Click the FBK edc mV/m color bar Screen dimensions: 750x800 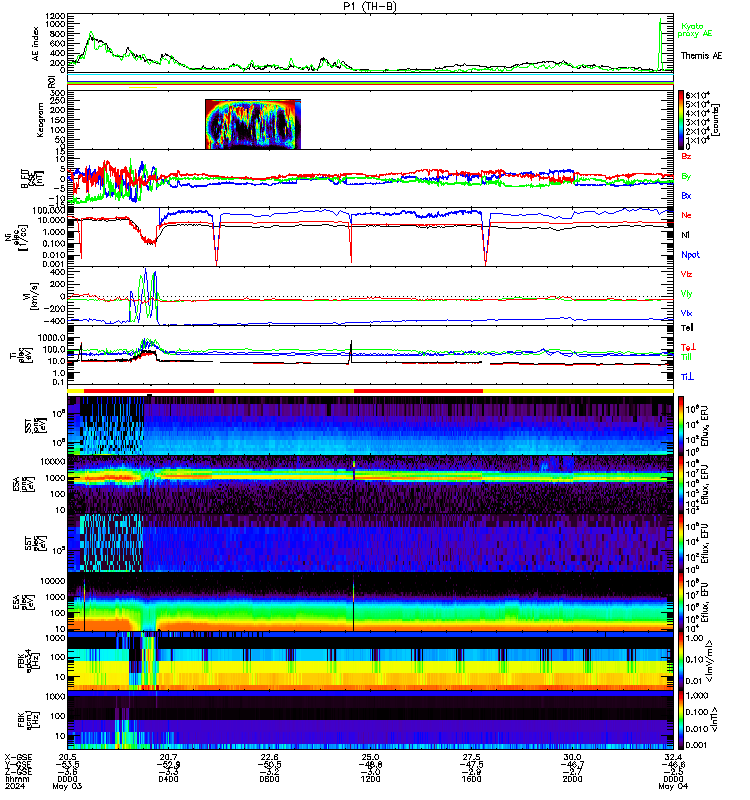click(681, 661)
